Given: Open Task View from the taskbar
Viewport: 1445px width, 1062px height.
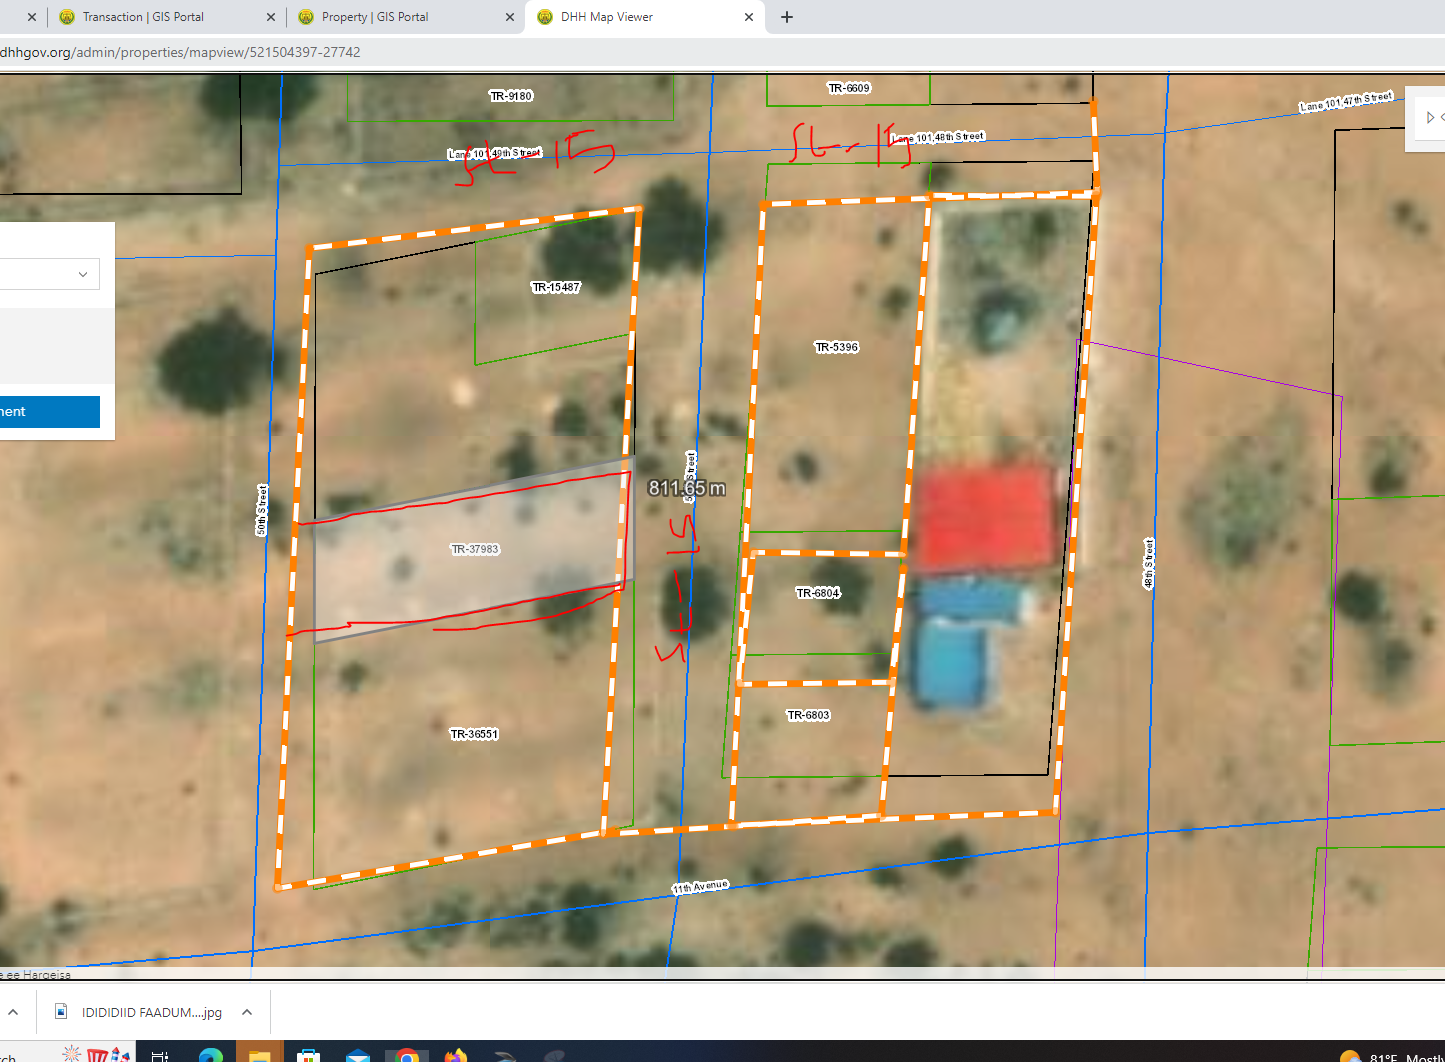Looking at the screenshot, I should pyautogui.click(x=160, y=1055).
